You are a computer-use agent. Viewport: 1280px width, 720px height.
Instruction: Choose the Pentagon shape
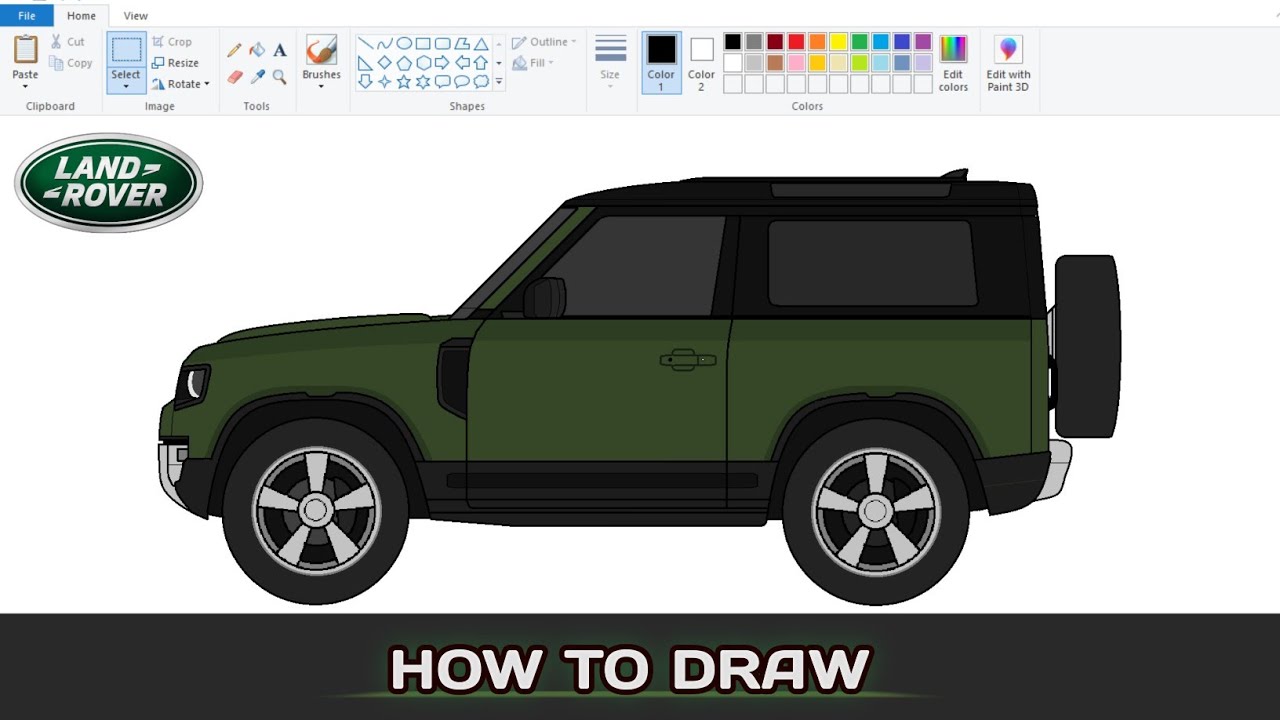click(x=404, y=62)
